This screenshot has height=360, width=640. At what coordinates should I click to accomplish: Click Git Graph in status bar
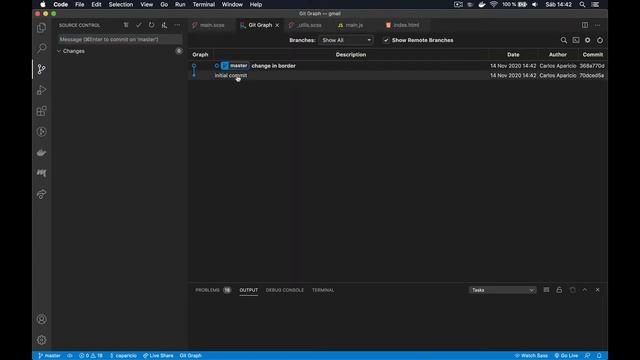click(x=191, y=356)
